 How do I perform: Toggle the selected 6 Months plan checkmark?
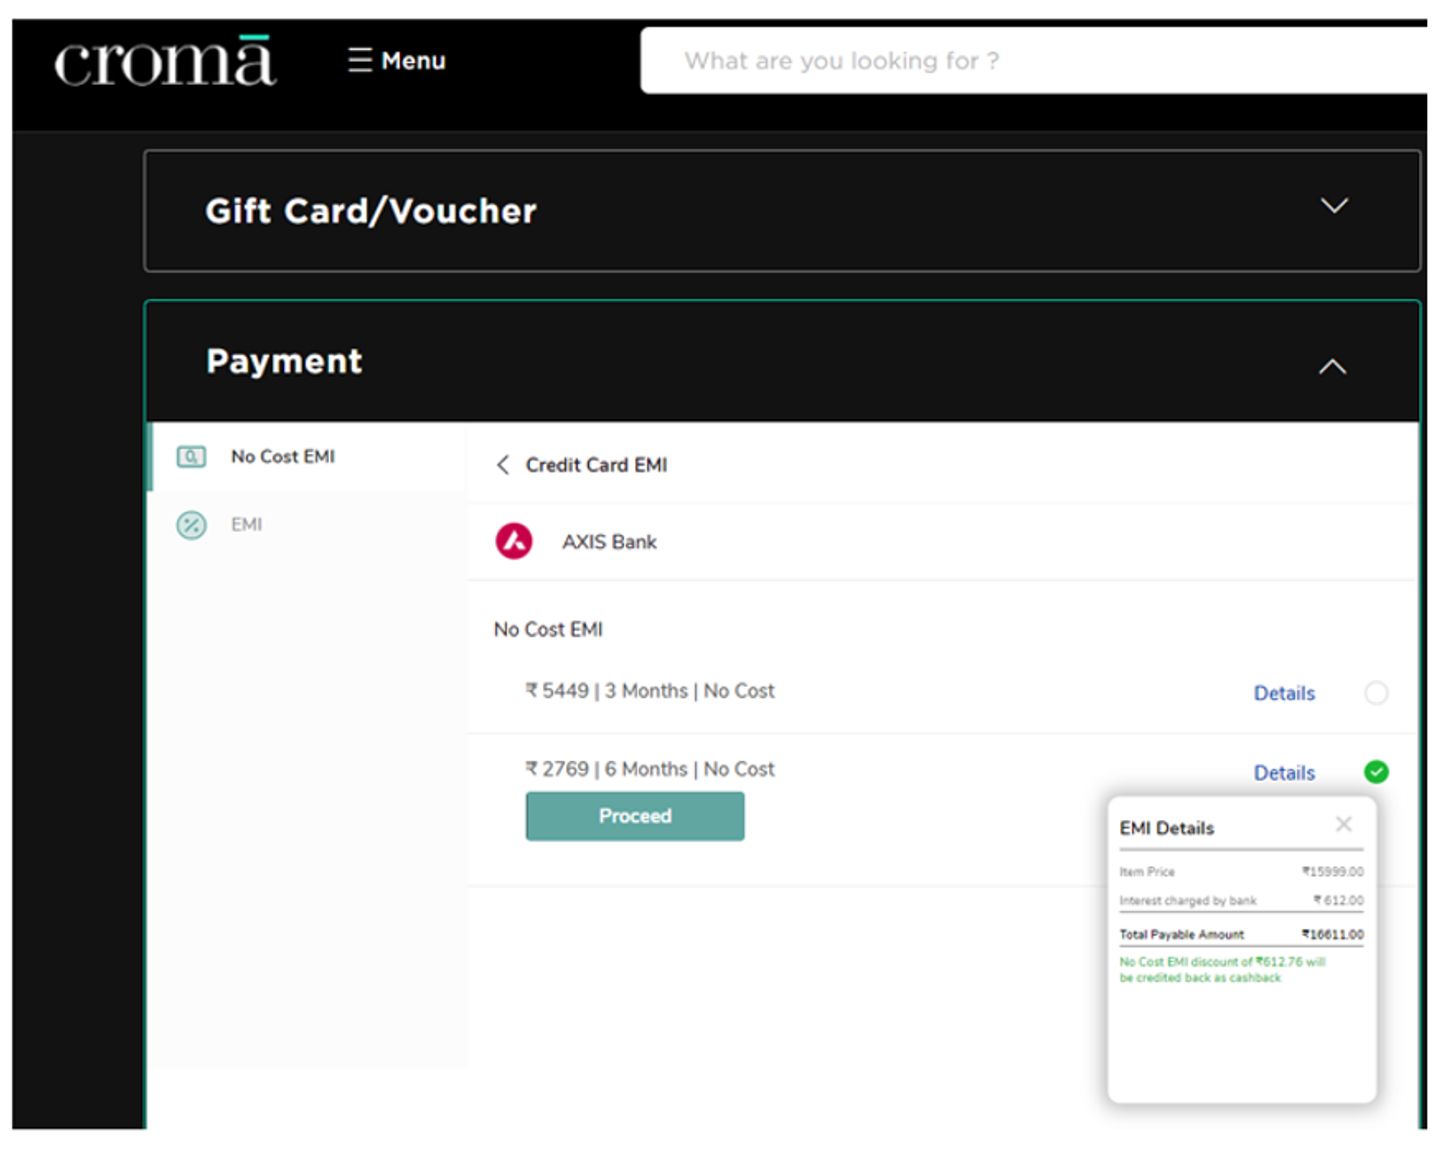(x=1376, y=772)
